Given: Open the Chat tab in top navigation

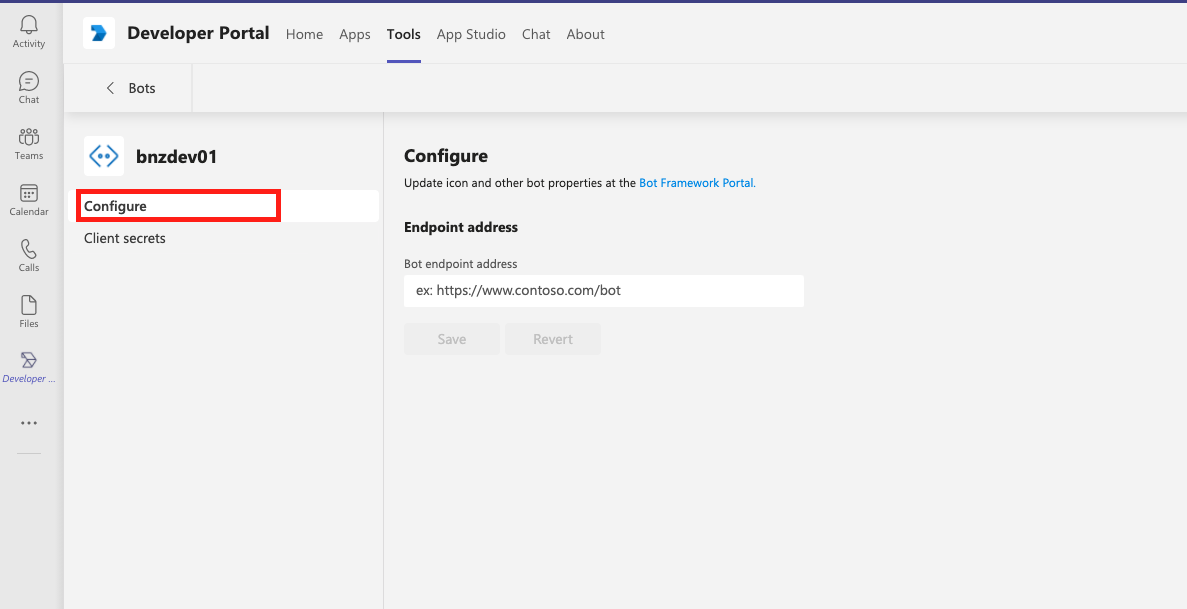Looking at the screenshot, I should coord(536,34).
